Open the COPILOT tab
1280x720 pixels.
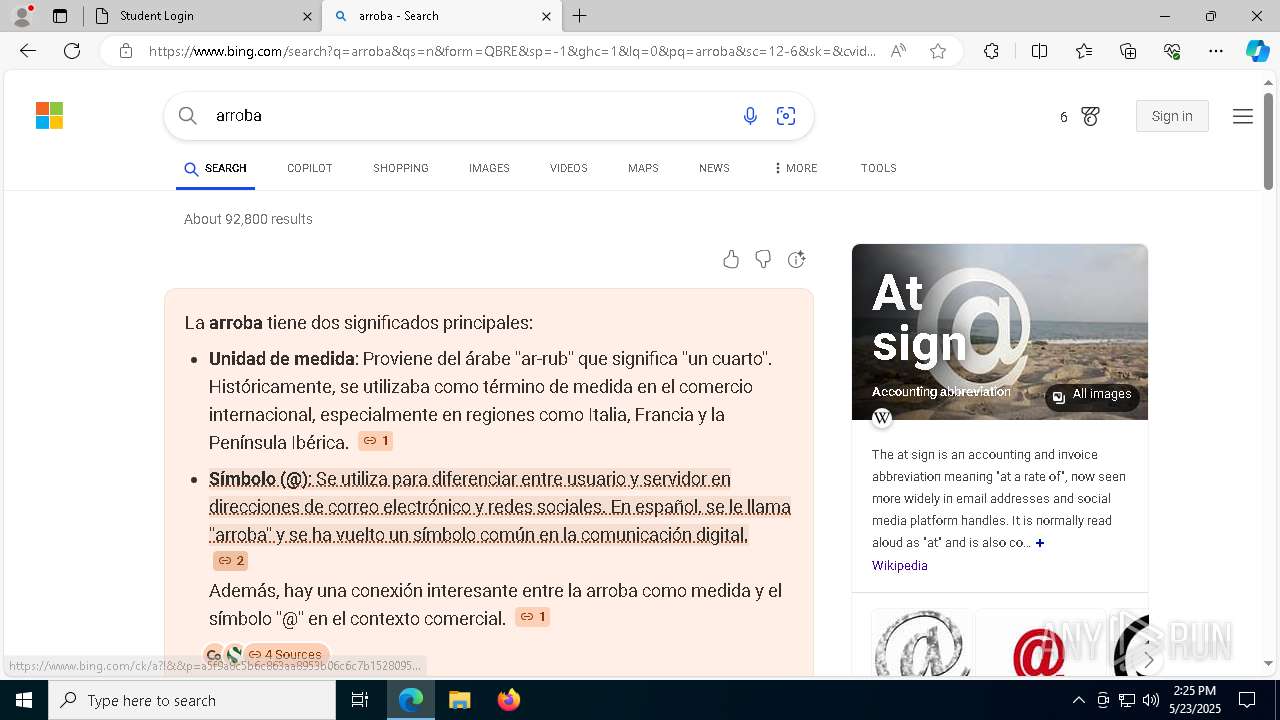tap(310, 168)
